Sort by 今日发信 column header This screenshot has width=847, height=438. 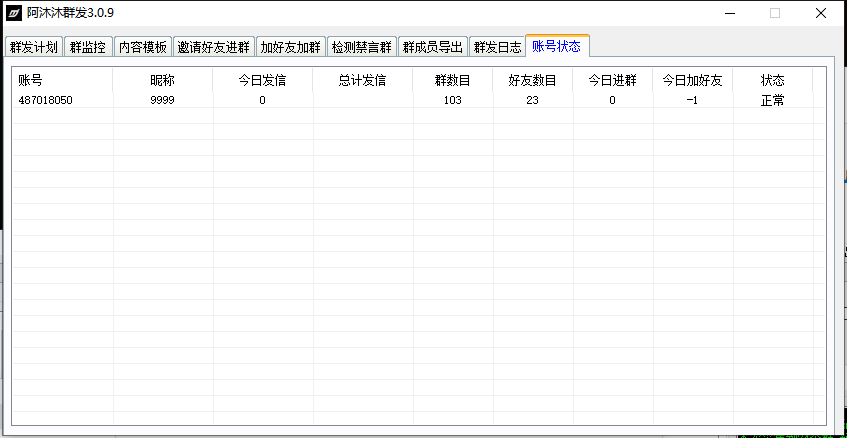pyautogui.click(x=262, y=80)
